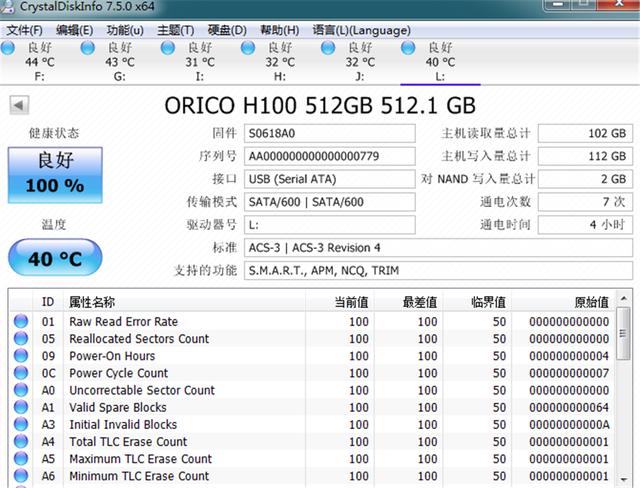Click the power-on hours value 4 小时
Image resolution: width=640 pixels, height=488 pixels.
pos(585,225)
